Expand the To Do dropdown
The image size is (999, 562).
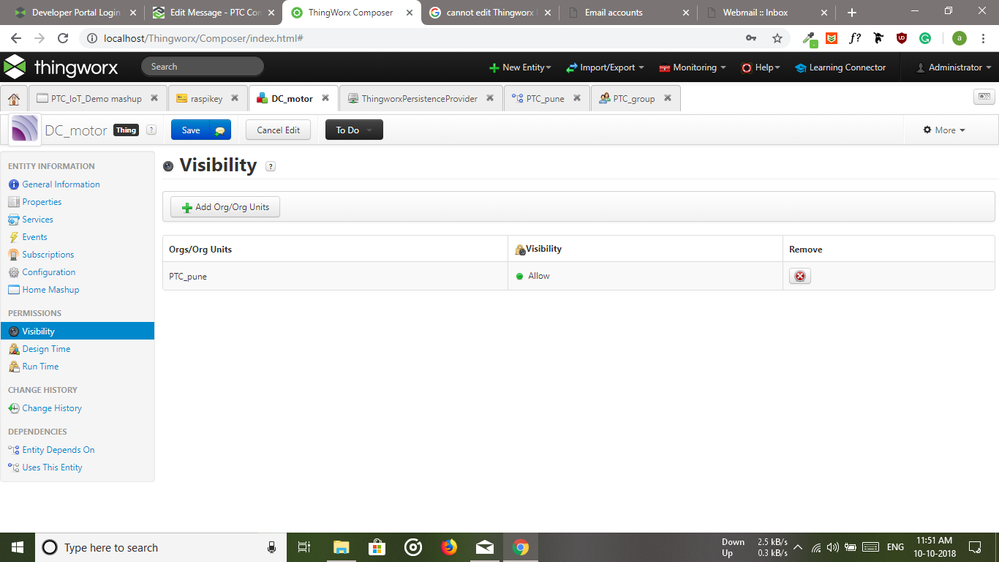[x=354, y=130]
